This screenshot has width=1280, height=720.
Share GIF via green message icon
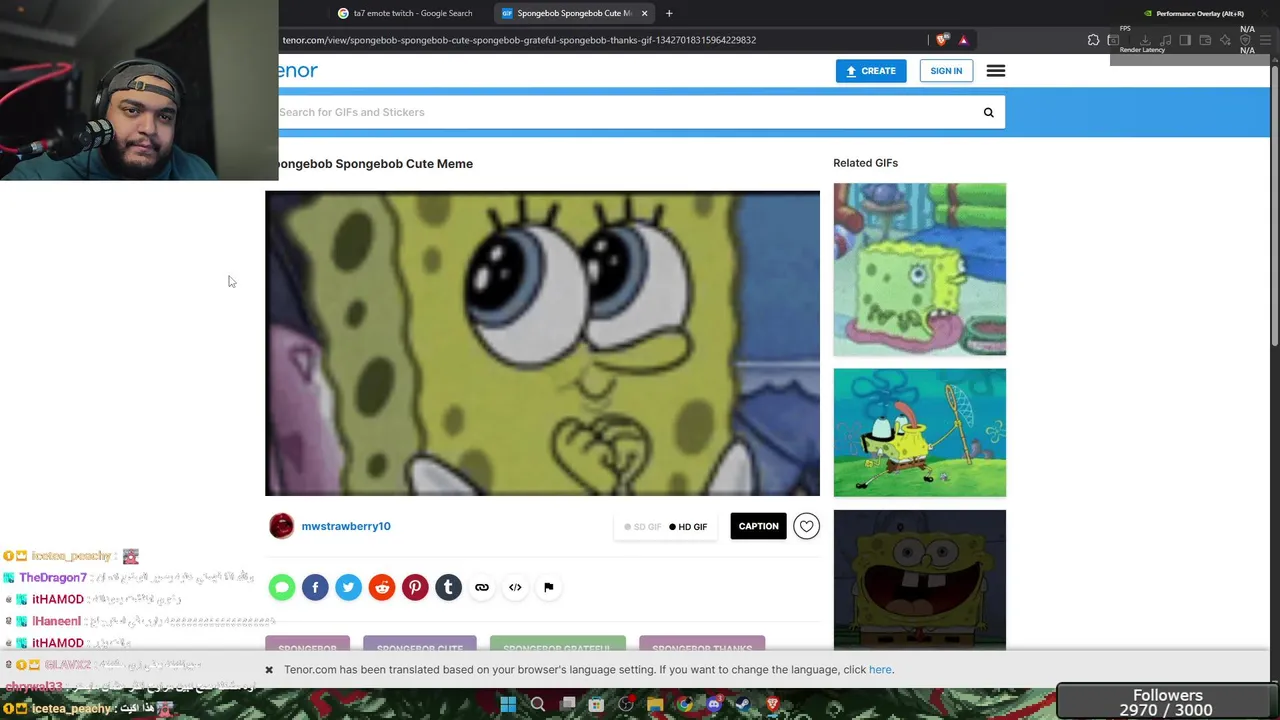pos(282,587)
